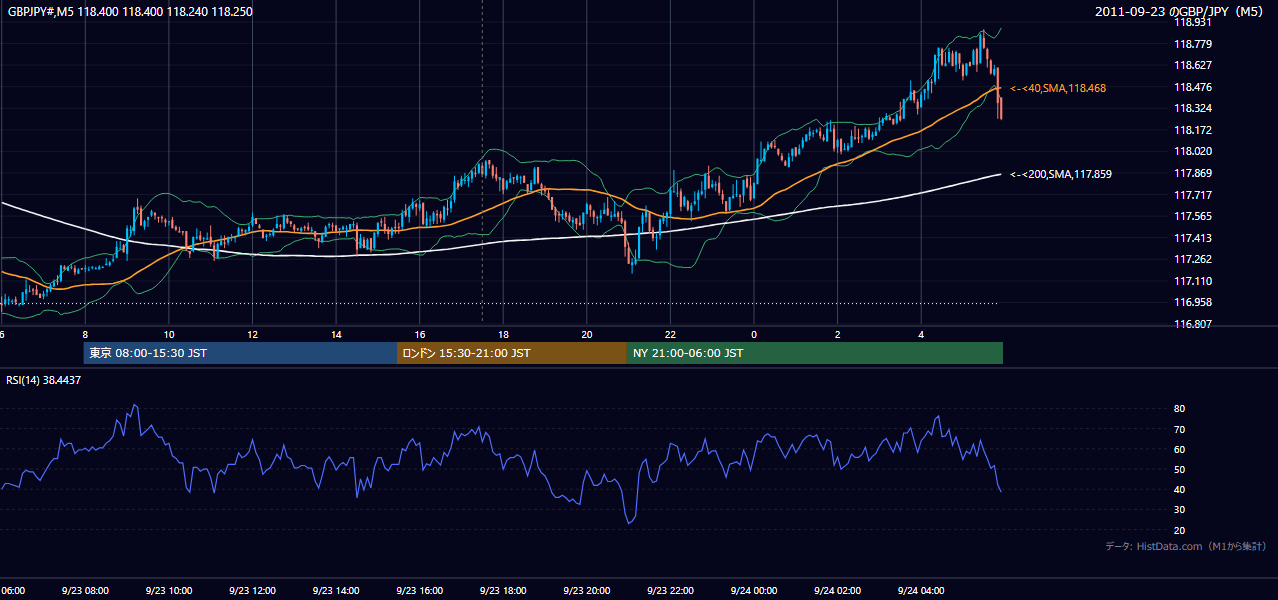Click the price axis value 118.172
1278x600 pixels.
click(1194, 130)
